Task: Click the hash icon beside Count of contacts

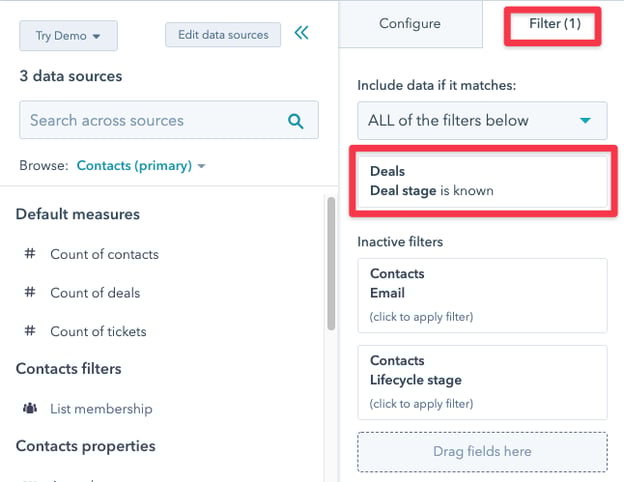Action: coord(30,254)
